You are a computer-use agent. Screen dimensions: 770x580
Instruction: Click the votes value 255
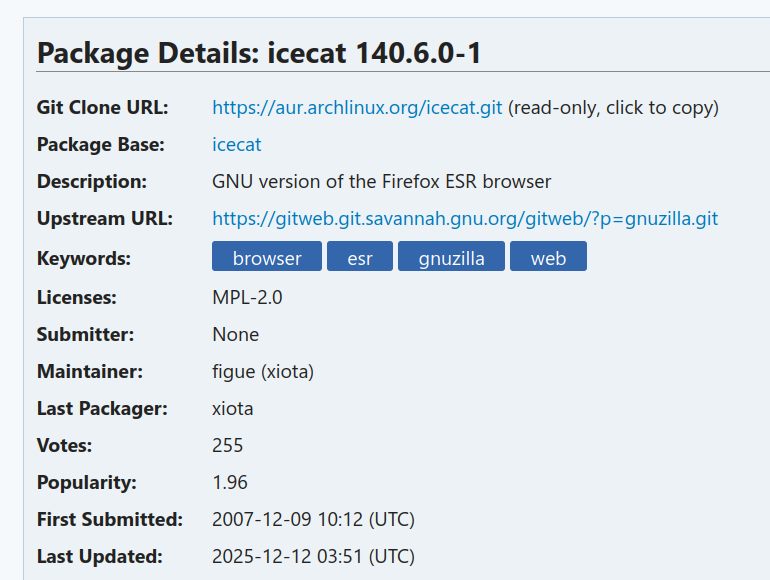point(227,445)
